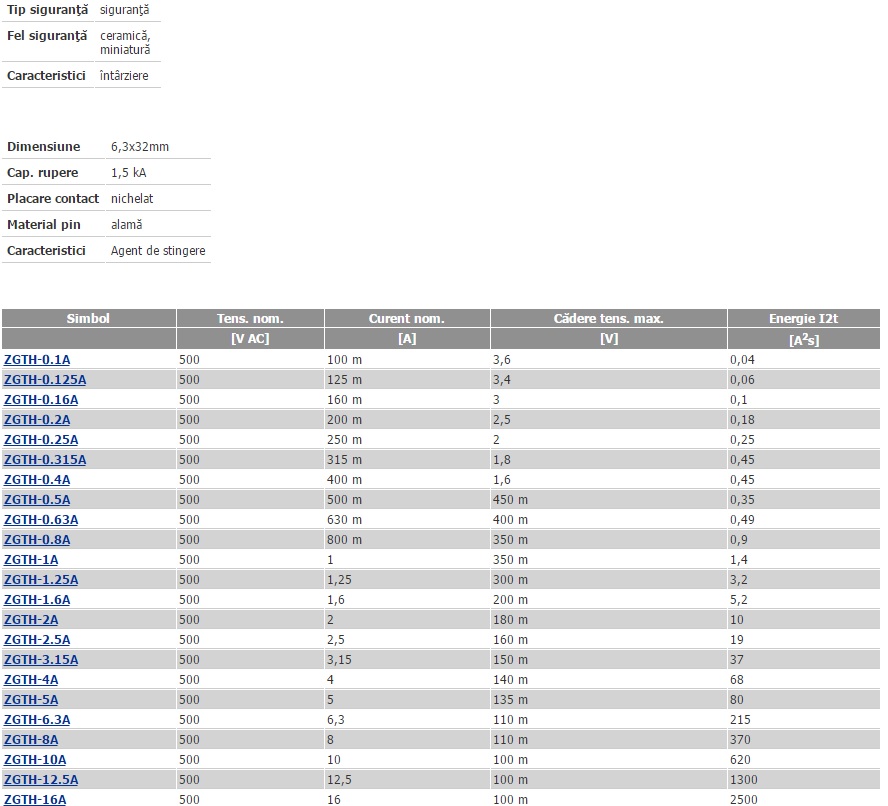Click the ZGTH-0.125A symbol link
Viewport: 888px width, 806px height.
coord(45,380)
